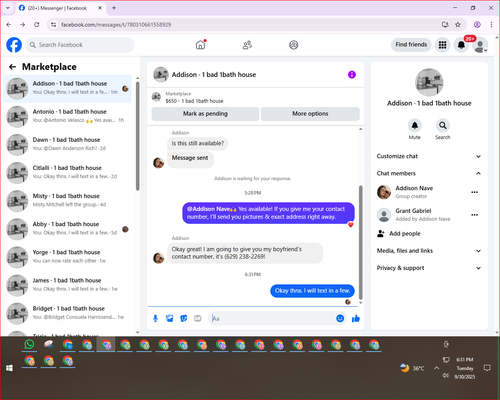
Task: Open the taskbar notification center icon
Action: tap(487, 368)
